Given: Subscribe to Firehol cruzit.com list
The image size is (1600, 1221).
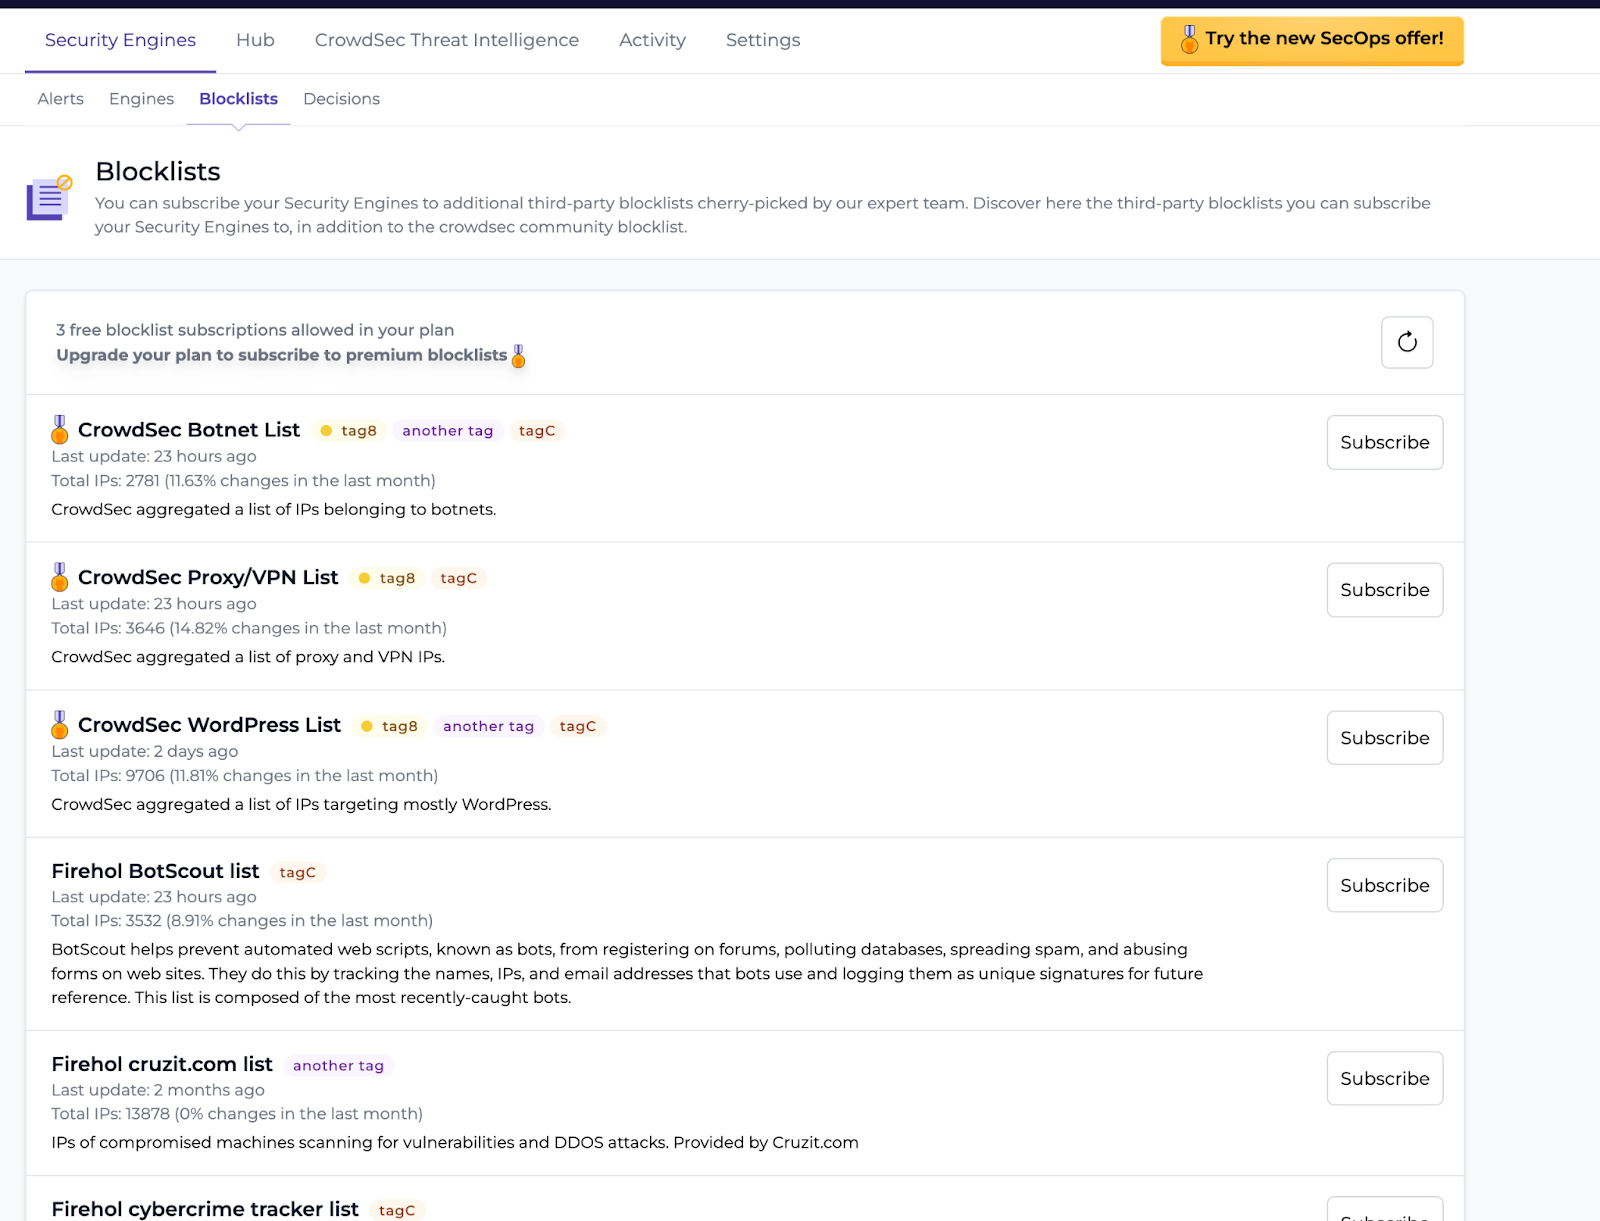Looking at the screenshot, I should pos(1385,1078).
